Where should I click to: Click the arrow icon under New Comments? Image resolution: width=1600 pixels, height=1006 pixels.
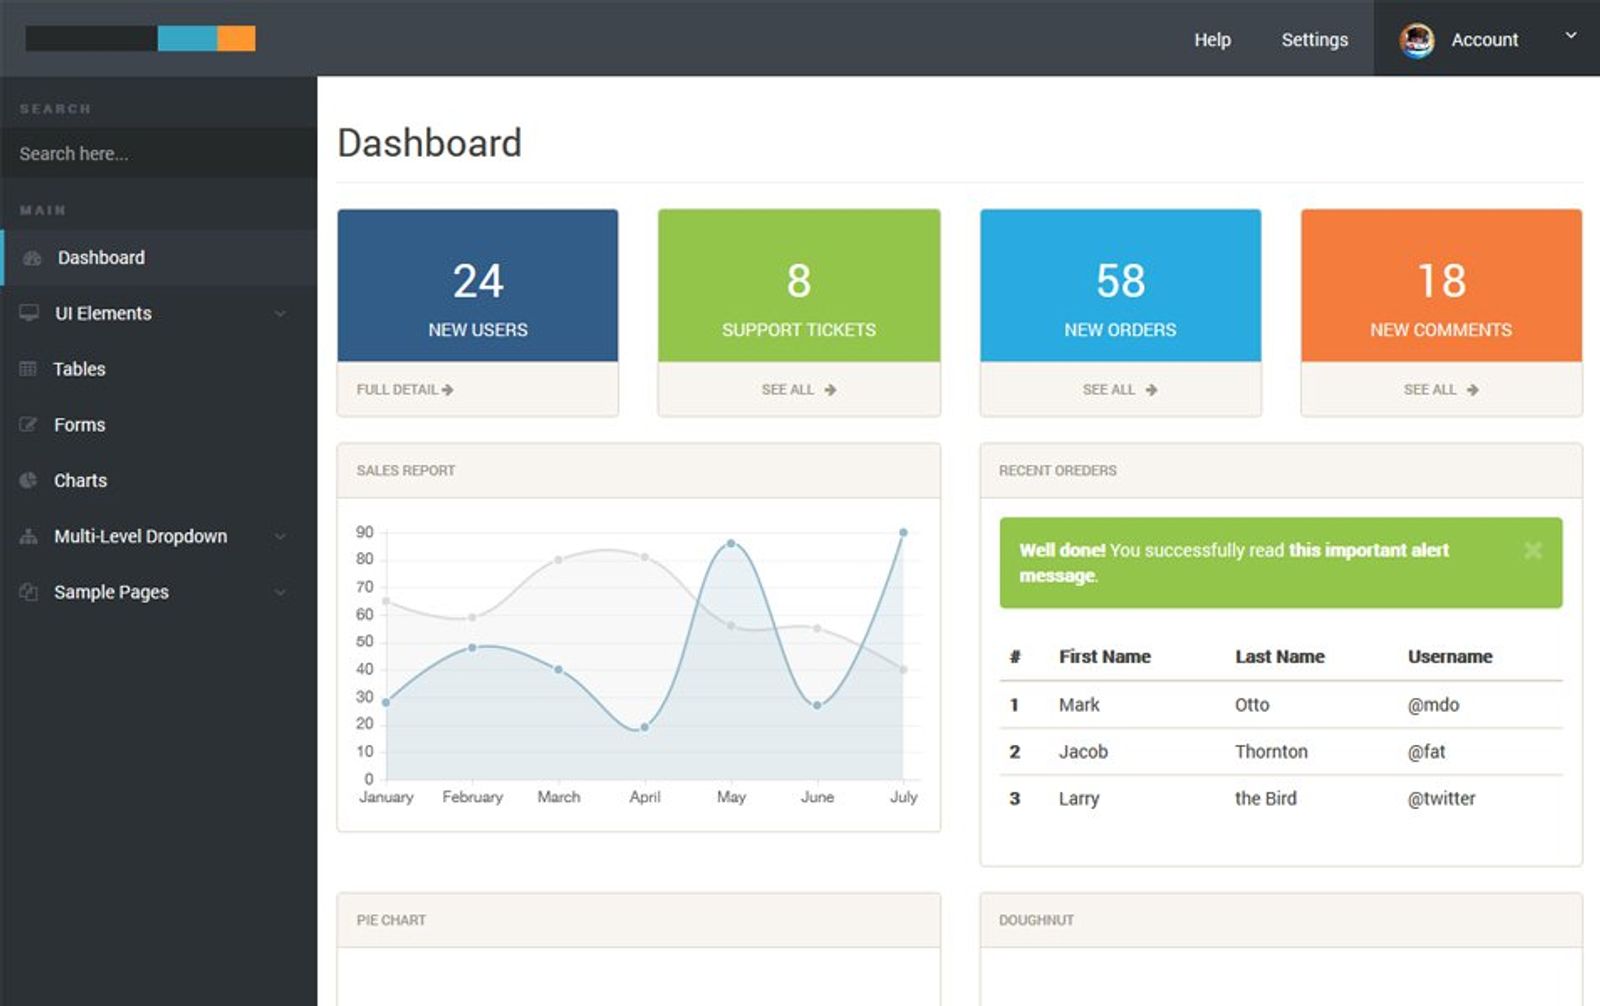point(1472,390)
